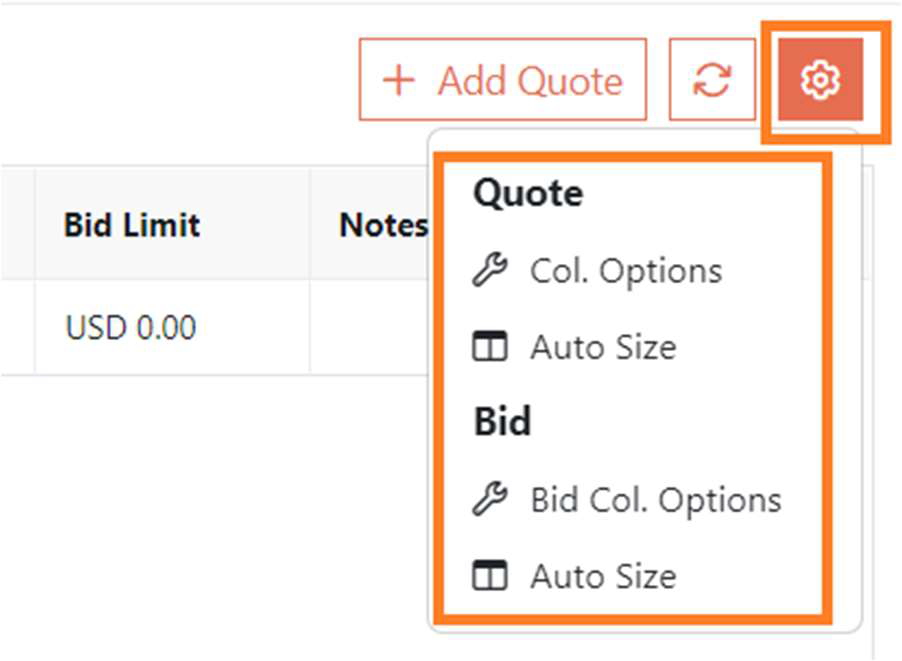
Task: Click the wrench icon beside Col. Options
Action: [x=490, y=271]
